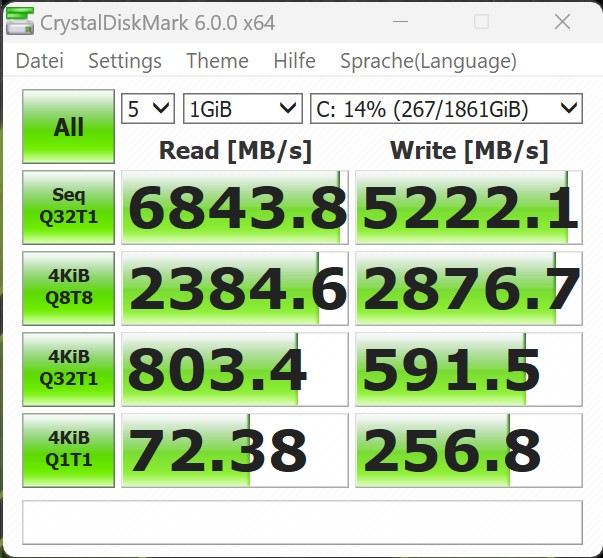The image size is (603, 558).
Task: Minimize the CrystalDiskMark window
Action: pos(400,22)
